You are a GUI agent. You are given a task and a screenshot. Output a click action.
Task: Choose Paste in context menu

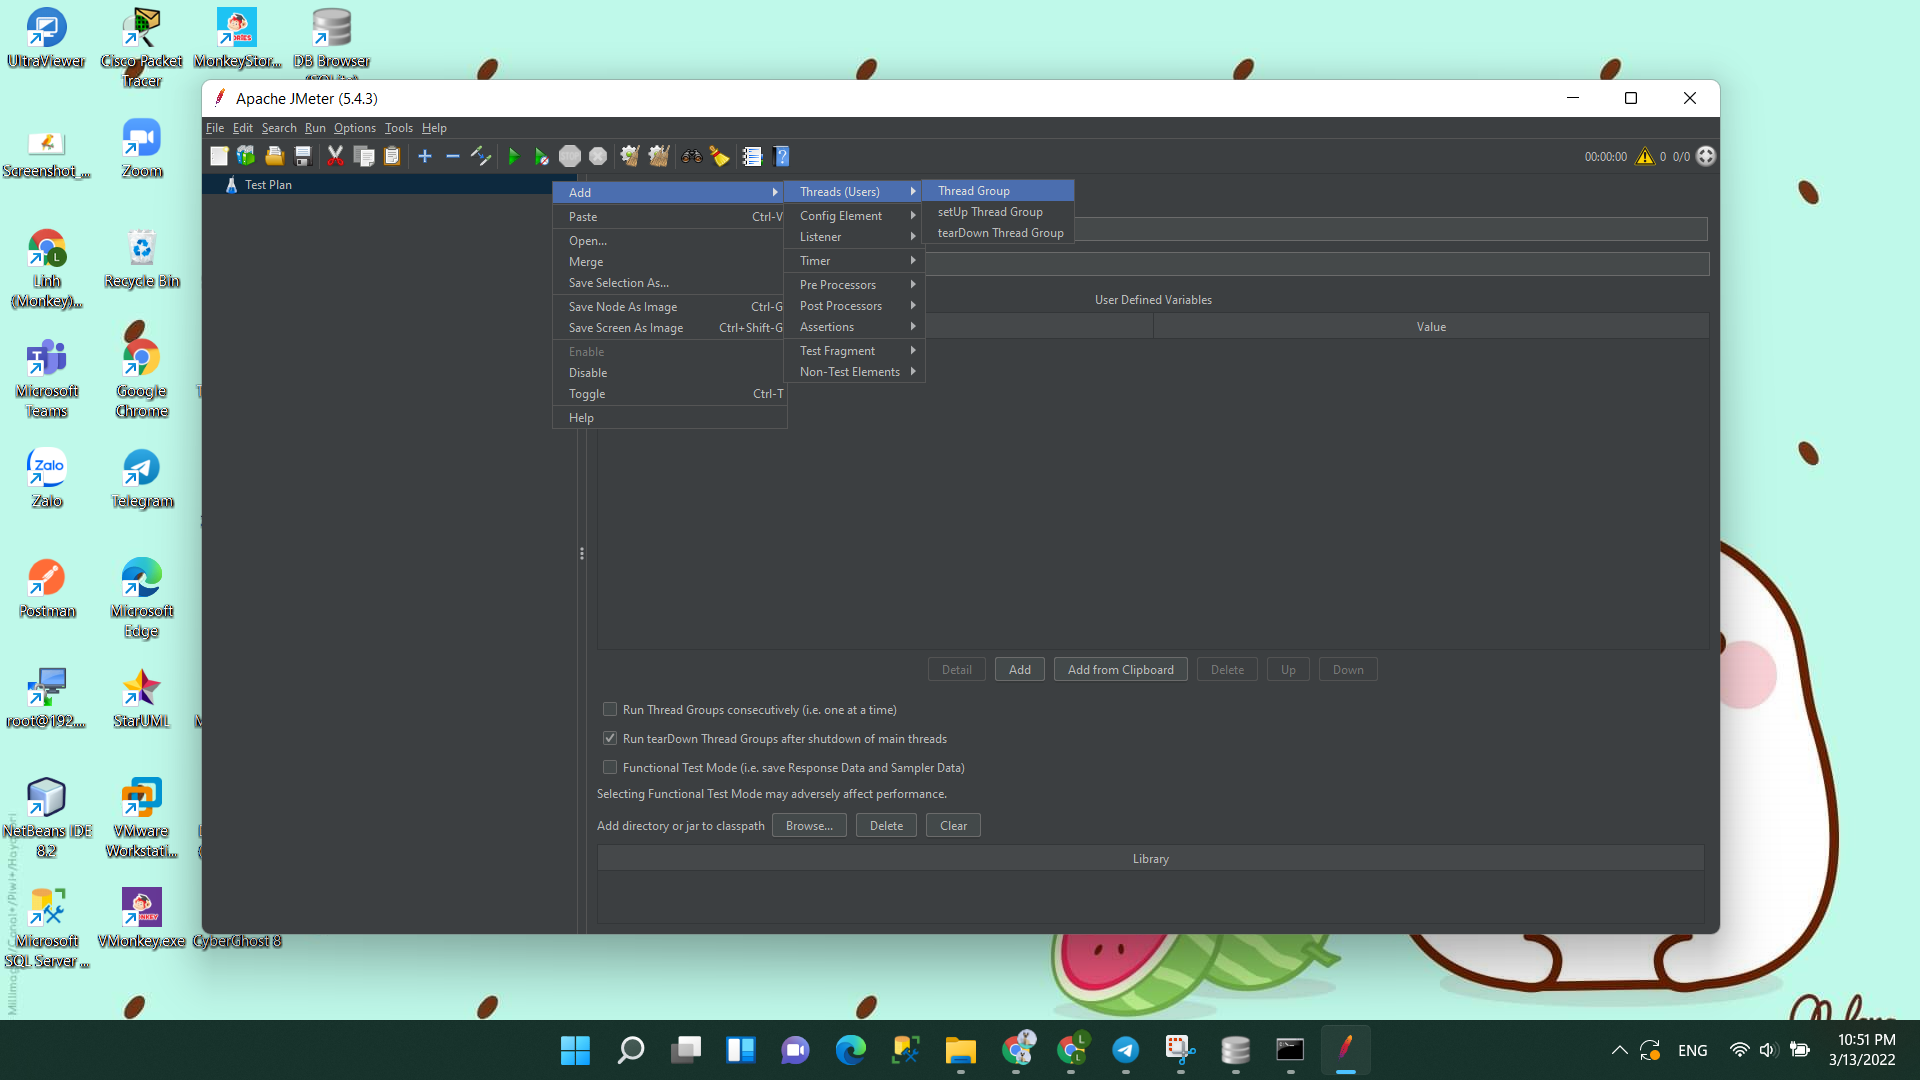670,216
